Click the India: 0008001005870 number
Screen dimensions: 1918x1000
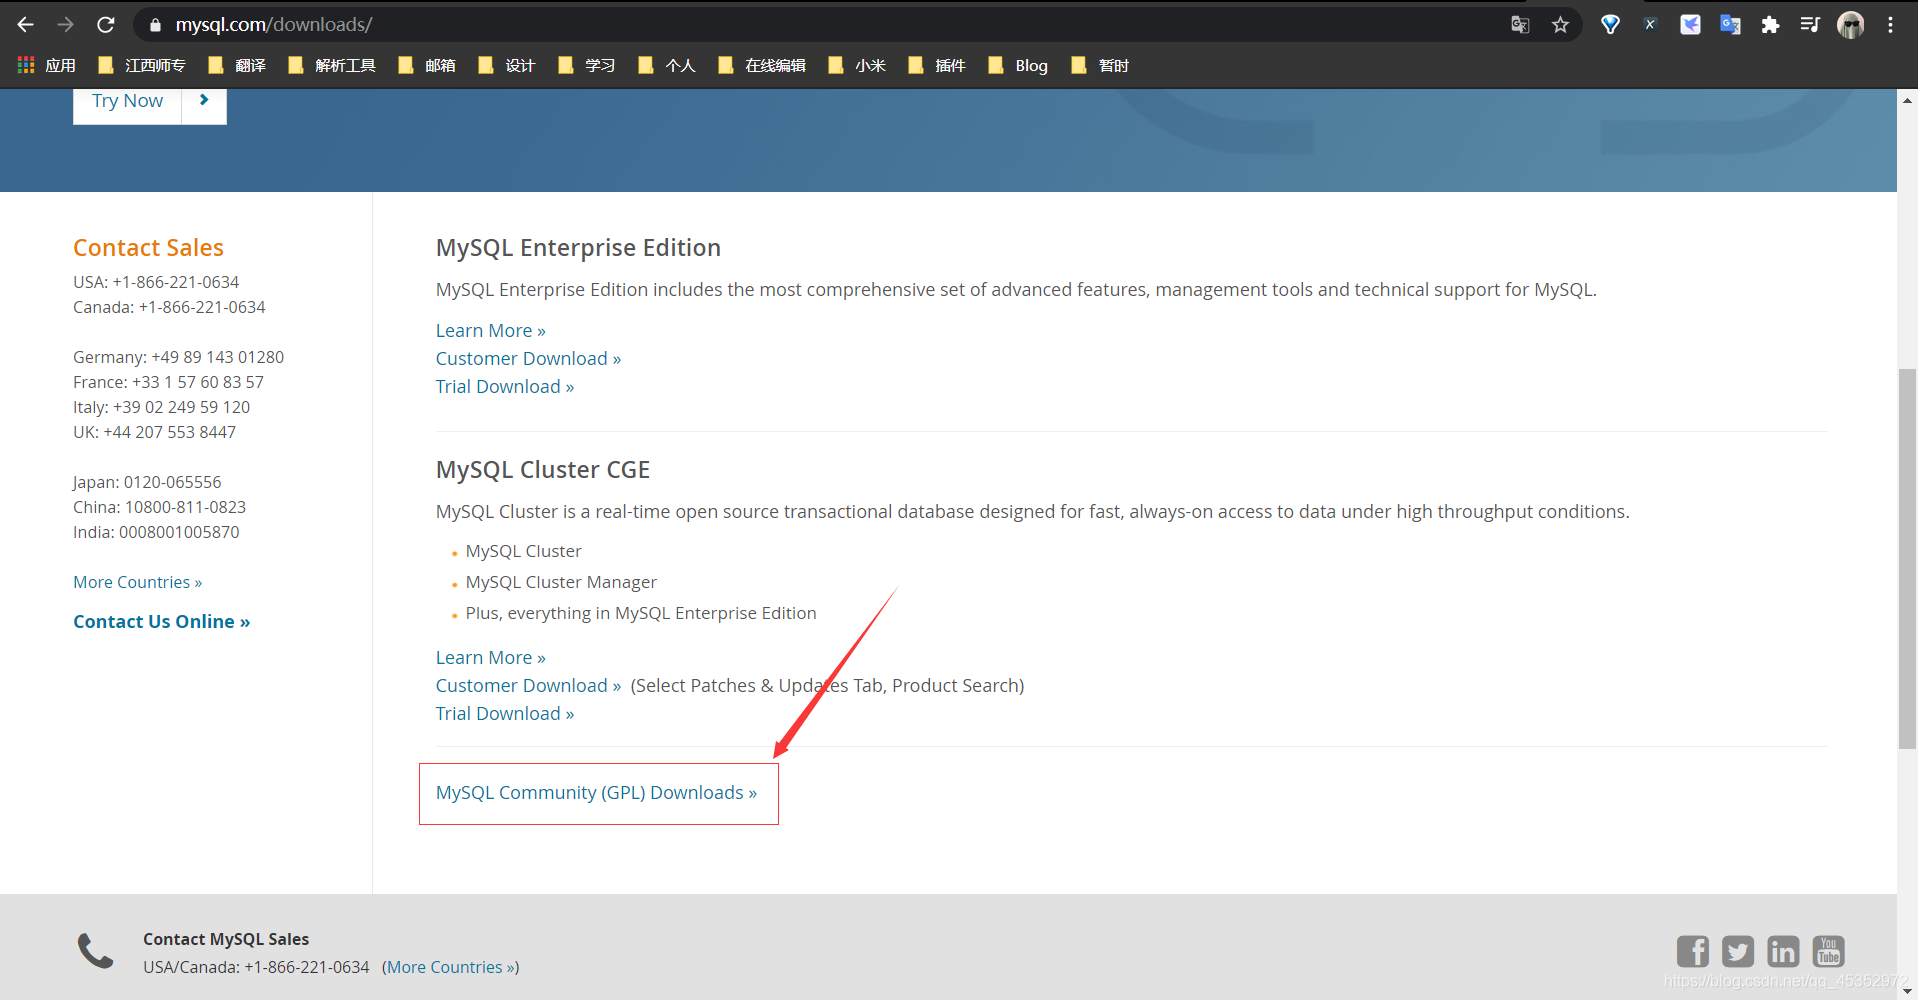156,533
